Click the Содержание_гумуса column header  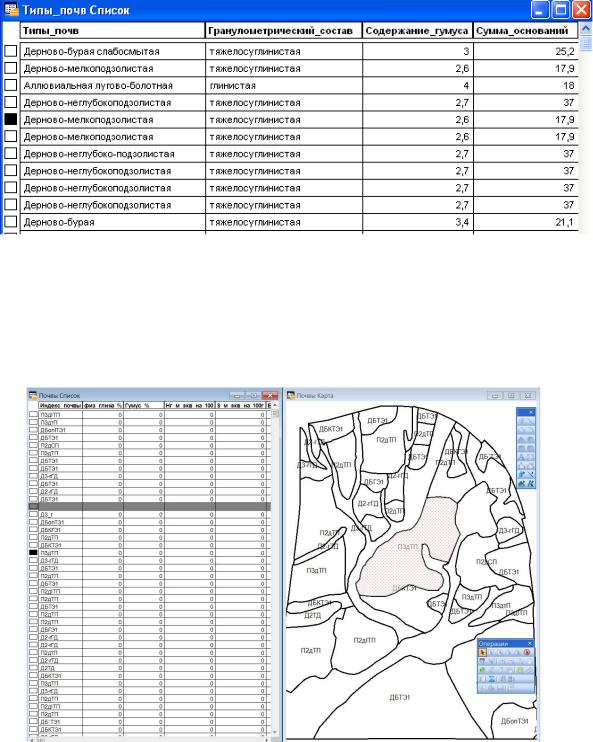coord(417,31)
